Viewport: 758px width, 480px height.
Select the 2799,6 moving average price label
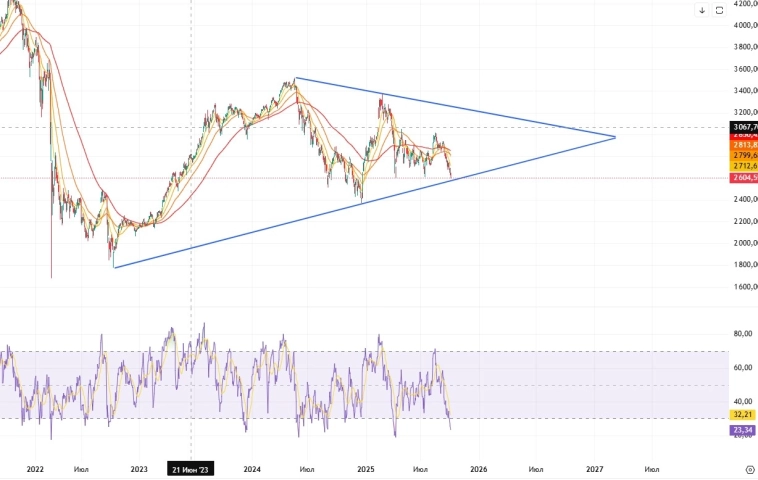pos(744,155)
